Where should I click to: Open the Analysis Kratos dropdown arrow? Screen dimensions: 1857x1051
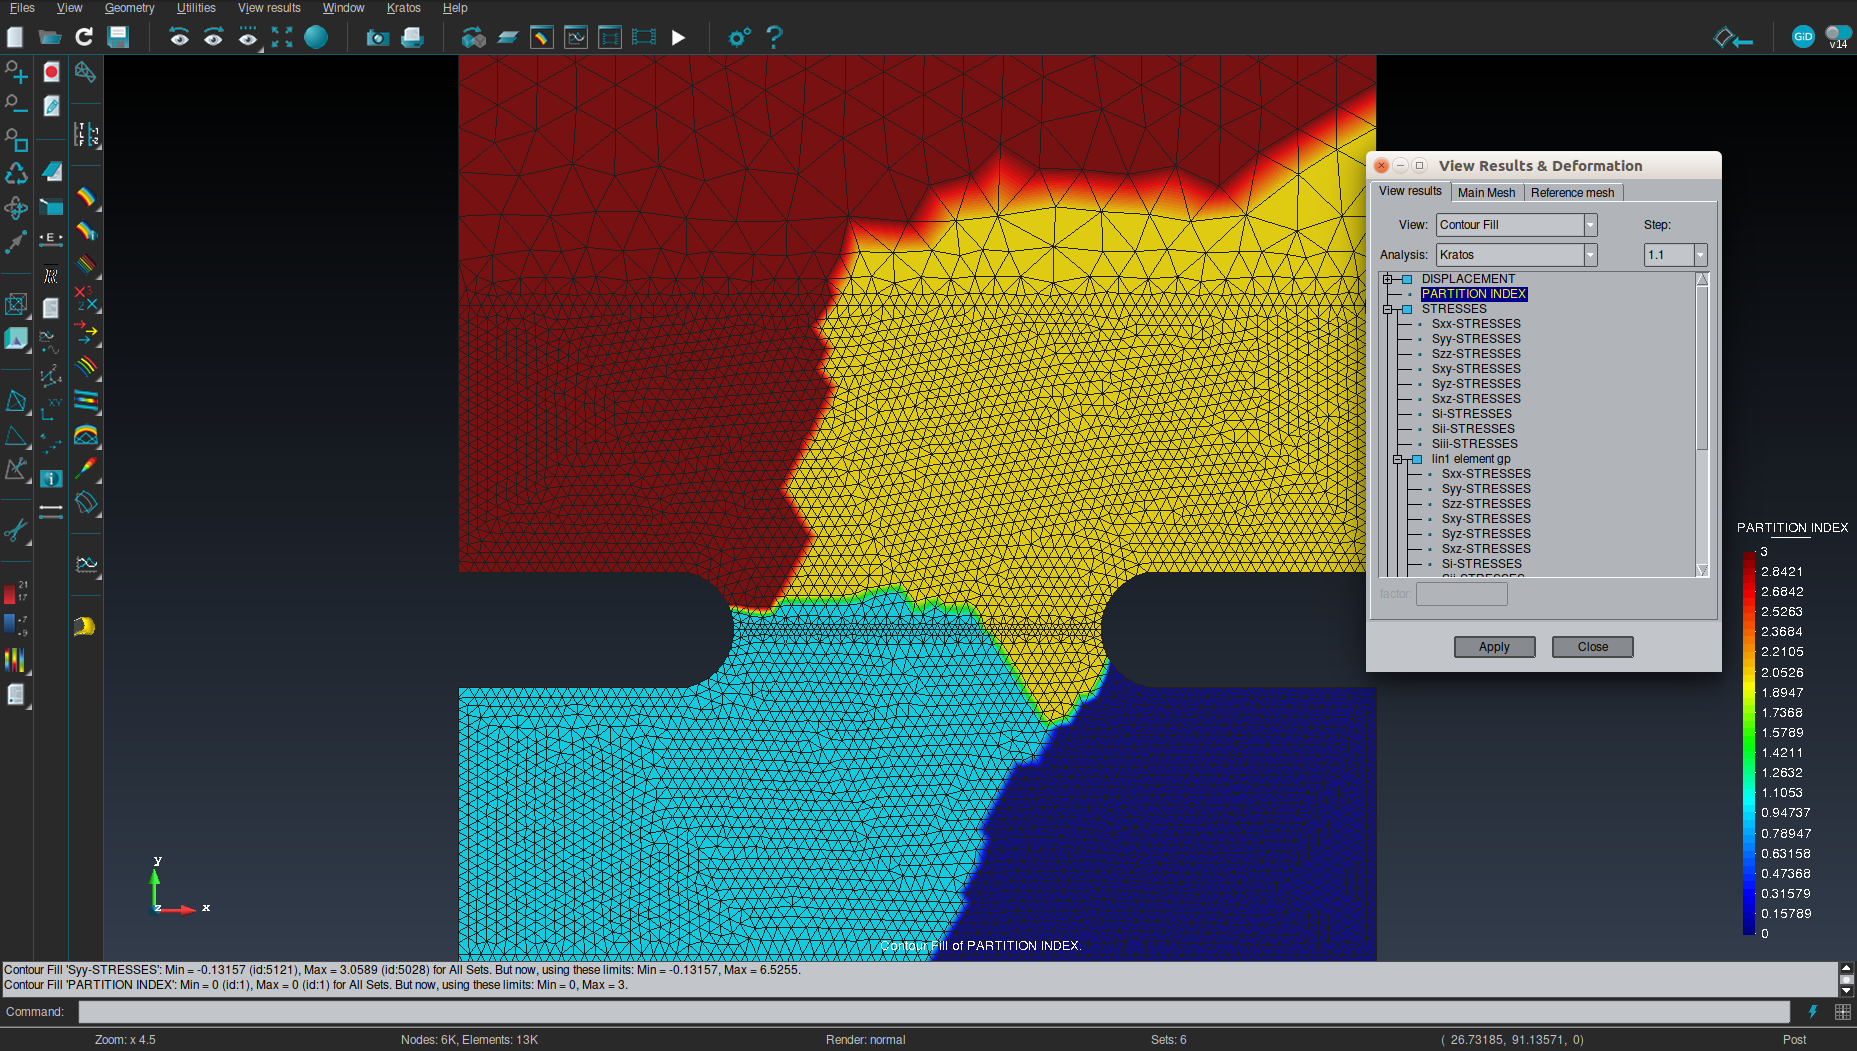(1590, 255)
